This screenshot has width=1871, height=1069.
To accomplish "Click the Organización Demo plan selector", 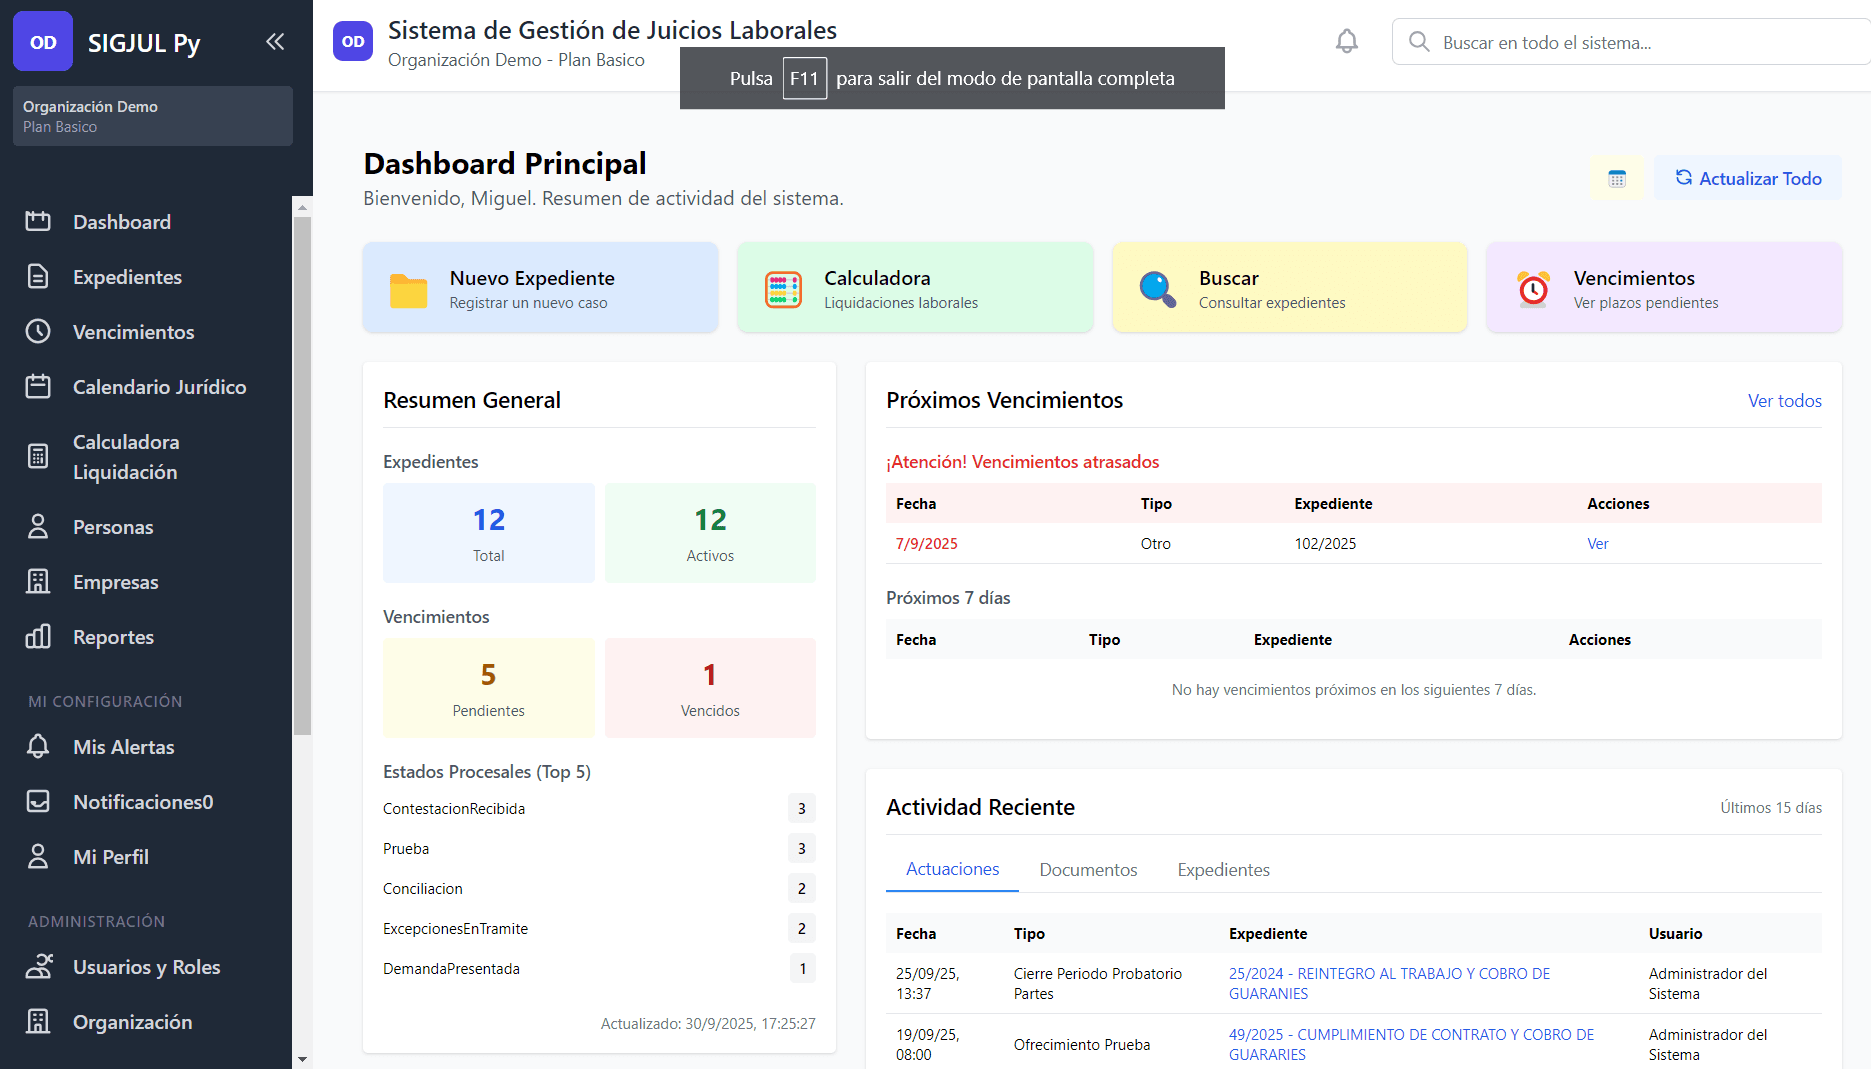I will tap(153, 116).
